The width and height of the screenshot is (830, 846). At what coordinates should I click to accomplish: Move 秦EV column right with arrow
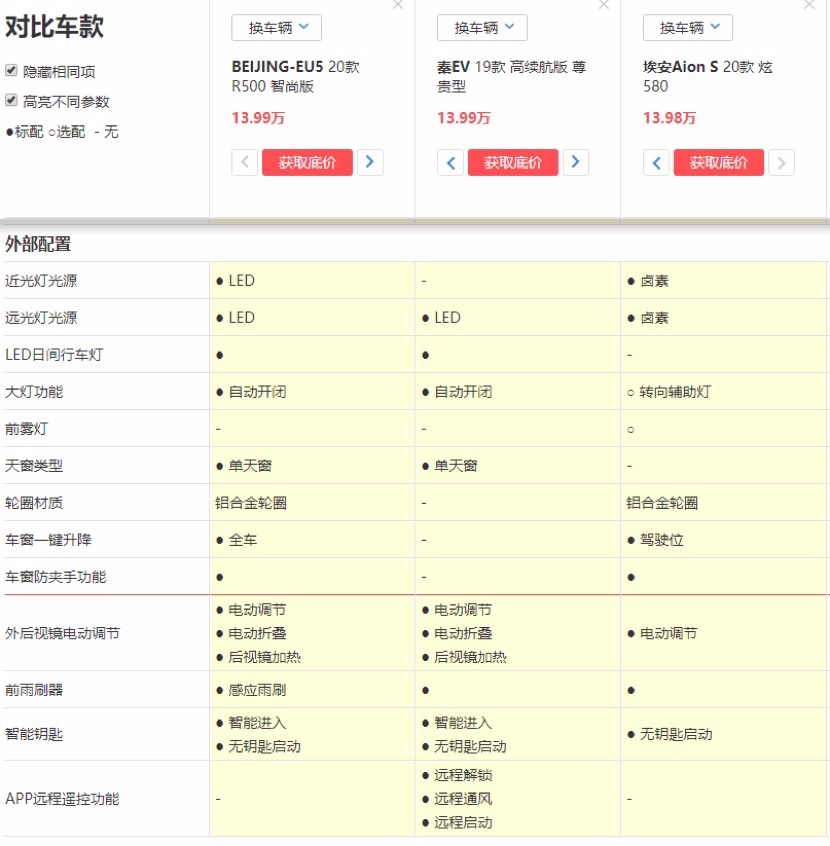coord(575,162)
